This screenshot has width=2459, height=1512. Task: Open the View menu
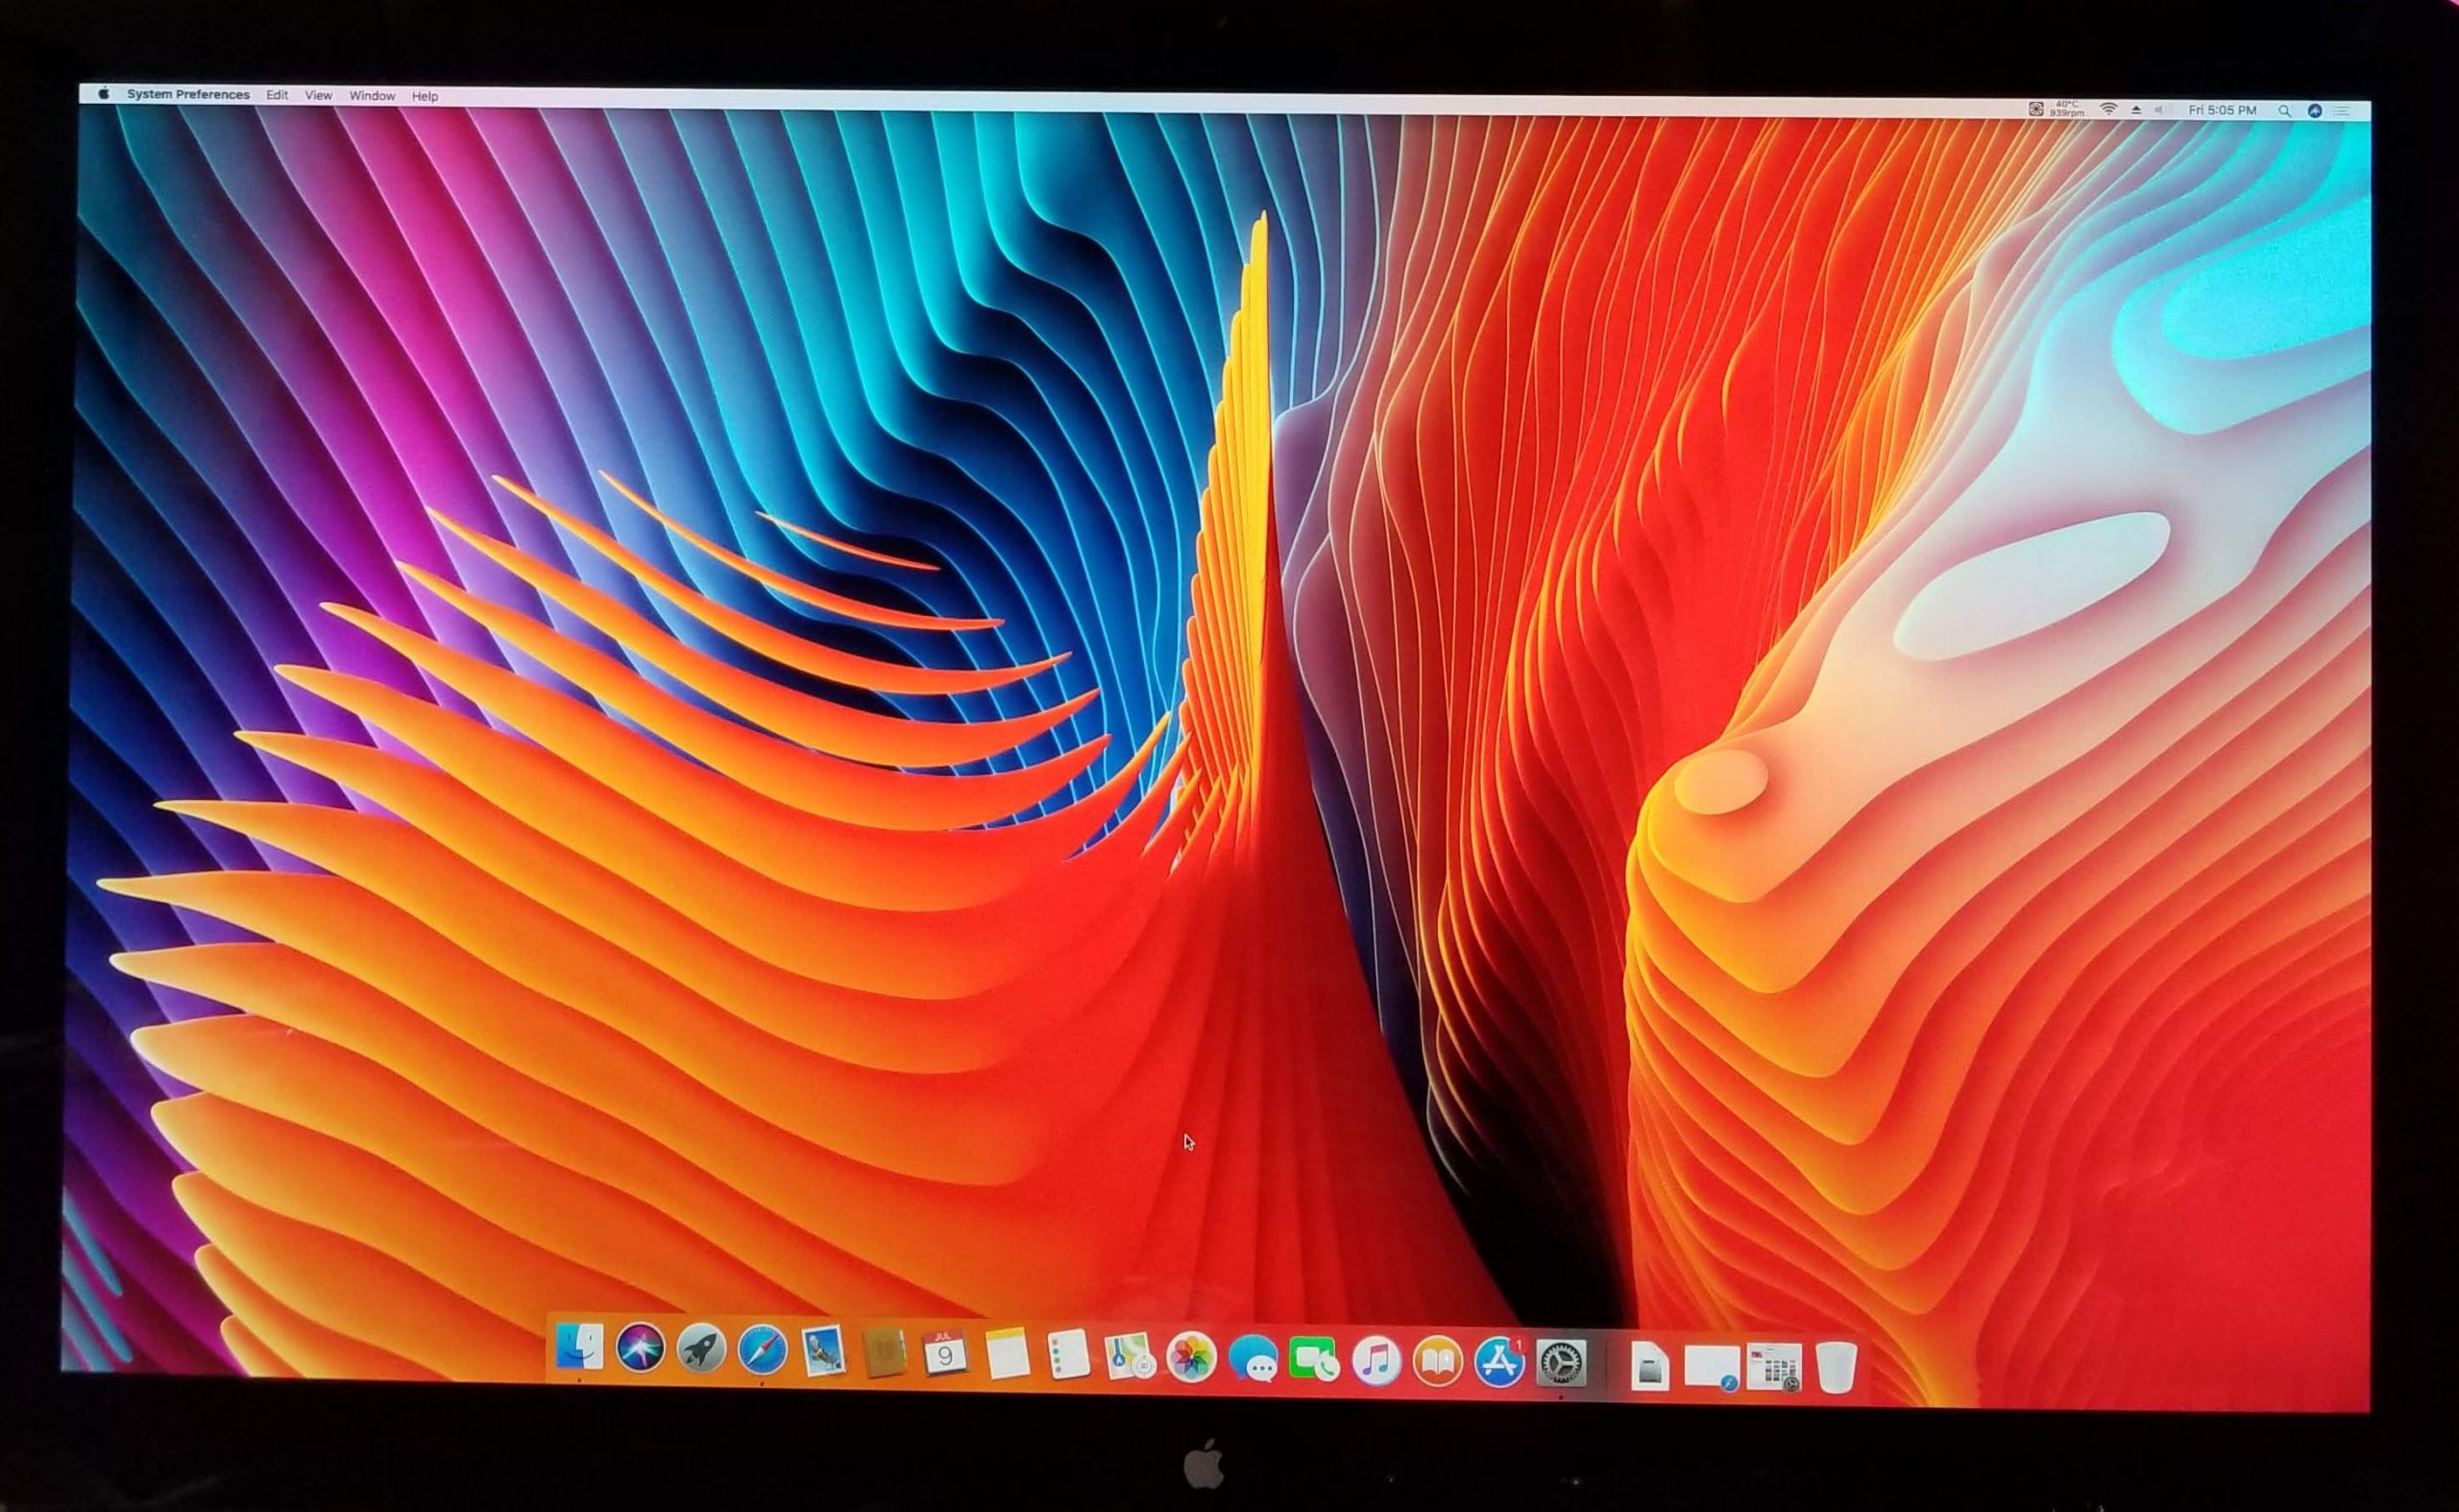tap(318, 96)
